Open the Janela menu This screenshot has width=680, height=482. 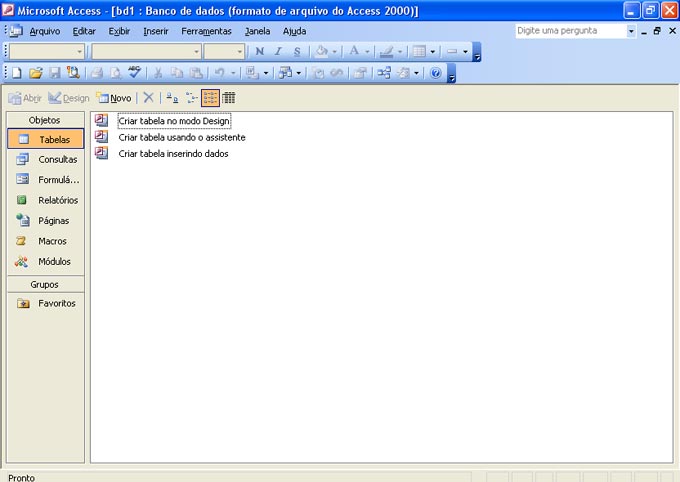257,31
